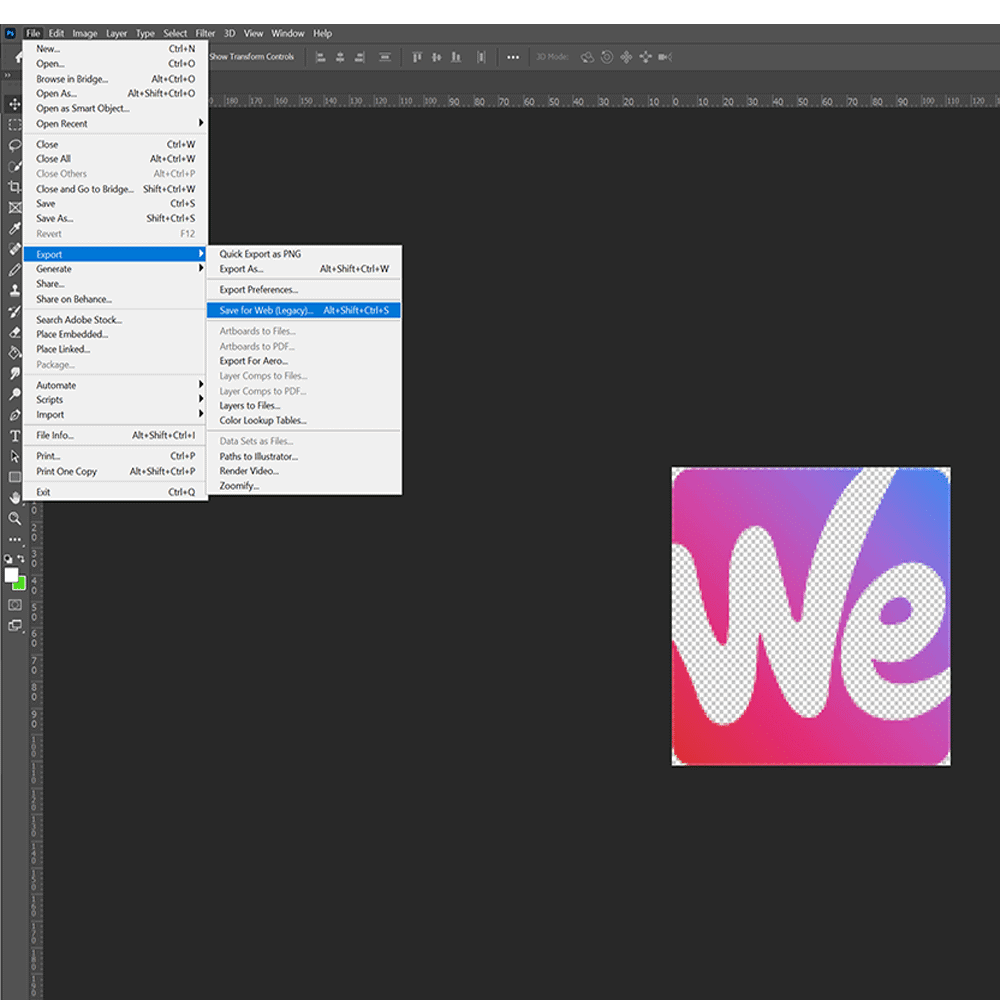Choose Paths to Illustrator
Viewport: 1000px width, 1000px height.
[x=304, y=457]
